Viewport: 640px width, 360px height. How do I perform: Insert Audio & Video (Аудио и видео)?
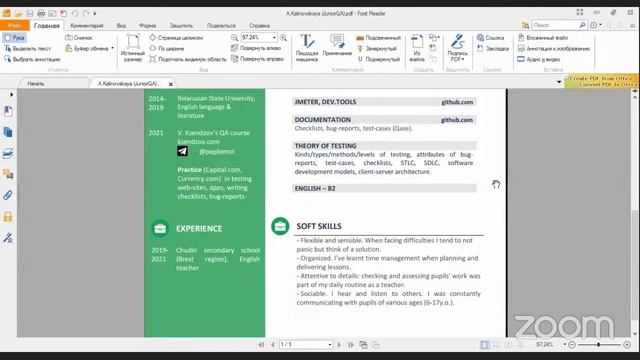pos(539,59)
